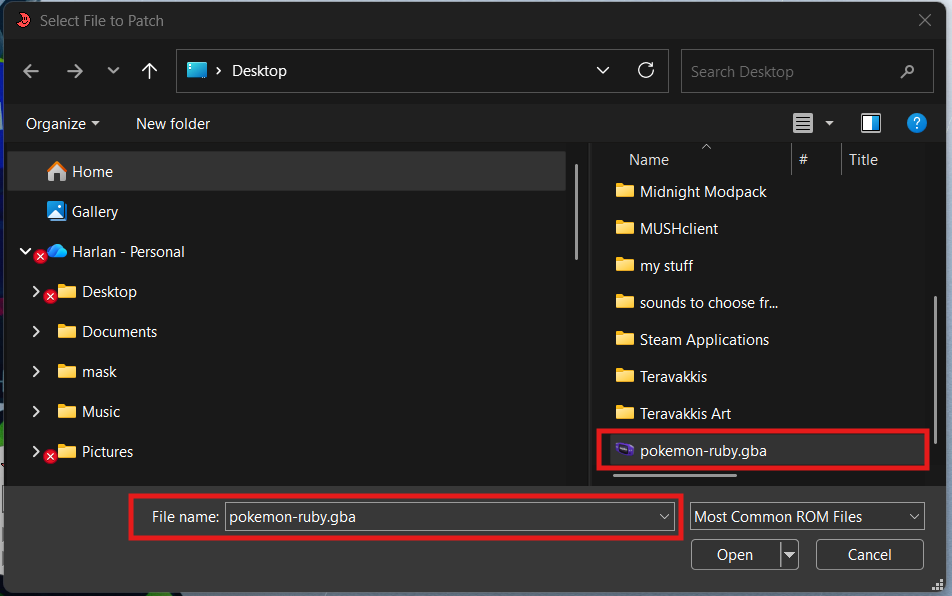This screenshot has height=596, width=952.
Task: Cancel the file dialog
Action: (x=869, y=555)
